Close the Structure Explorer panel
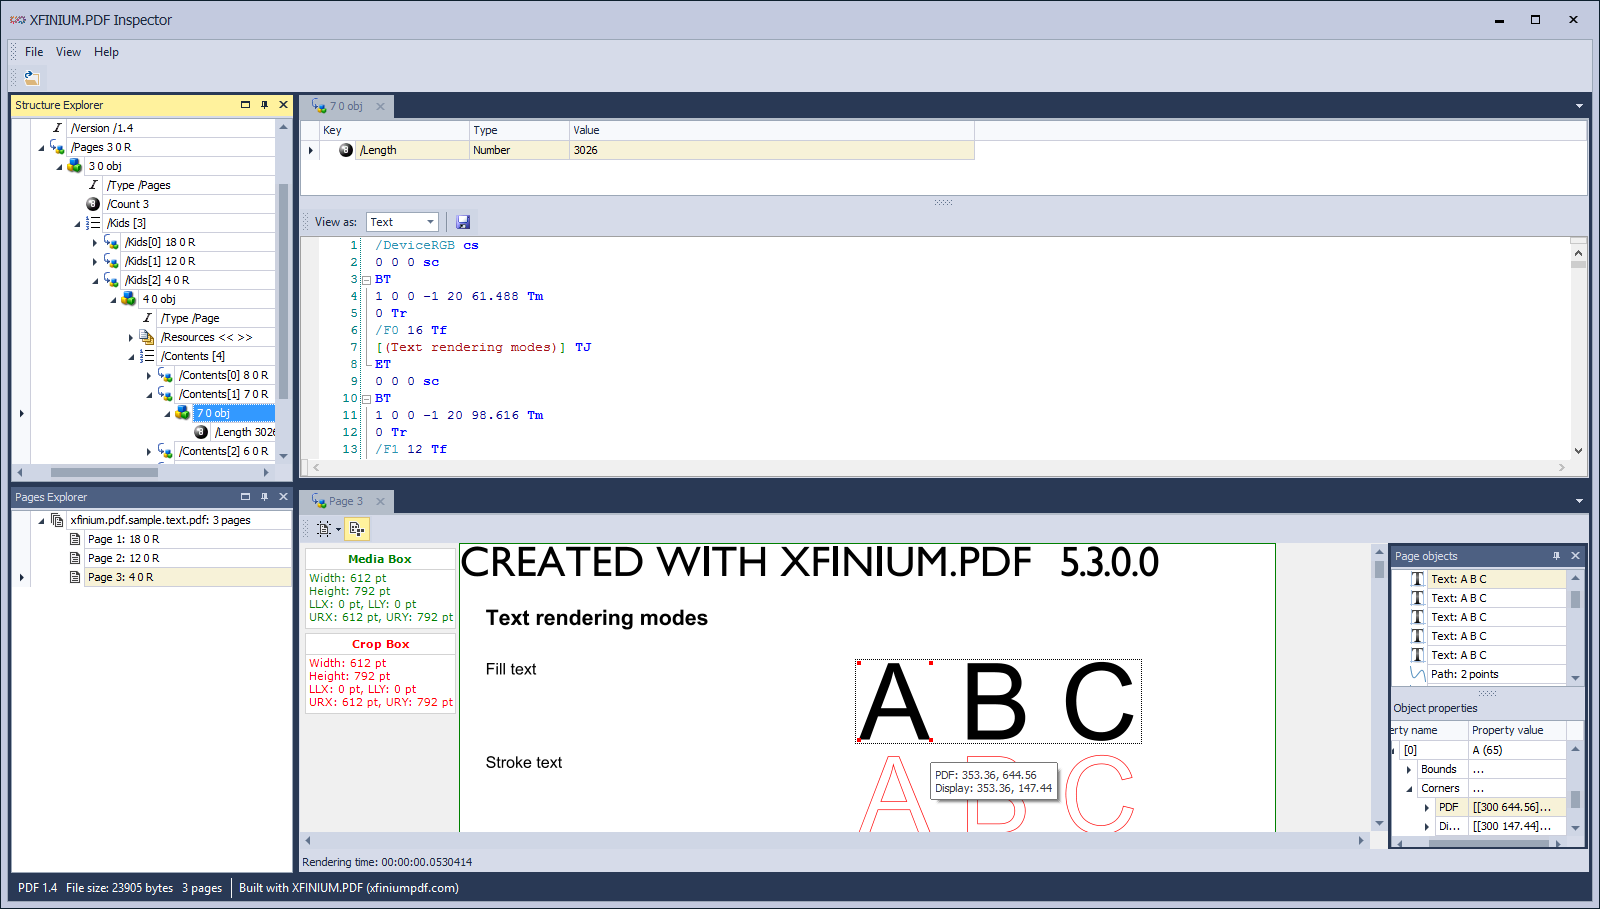 pyautogui.click(x=283, y=105)
